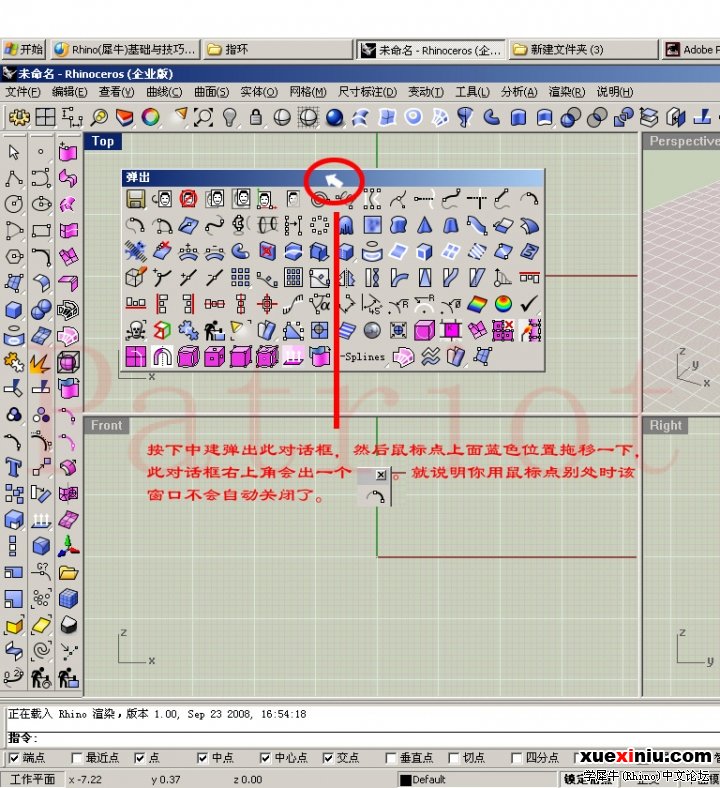Open the 文件(F) menu

[23, 92]
